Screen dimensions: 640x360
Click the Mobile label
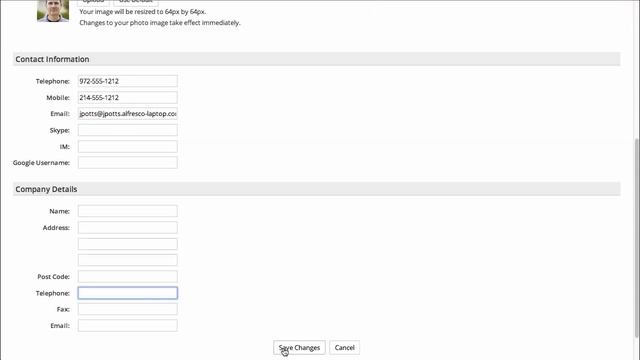pos(58,98)
